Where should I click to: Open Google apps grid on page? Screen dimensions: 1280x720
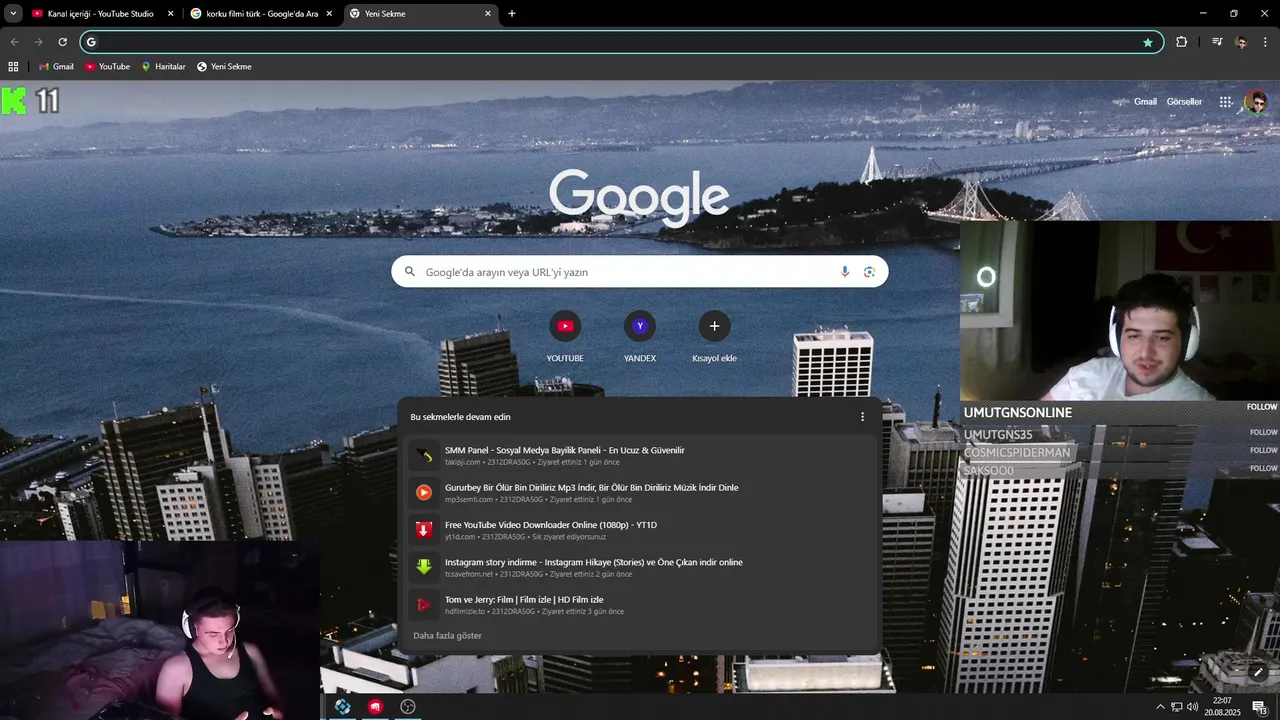[x=1225, y=102]
